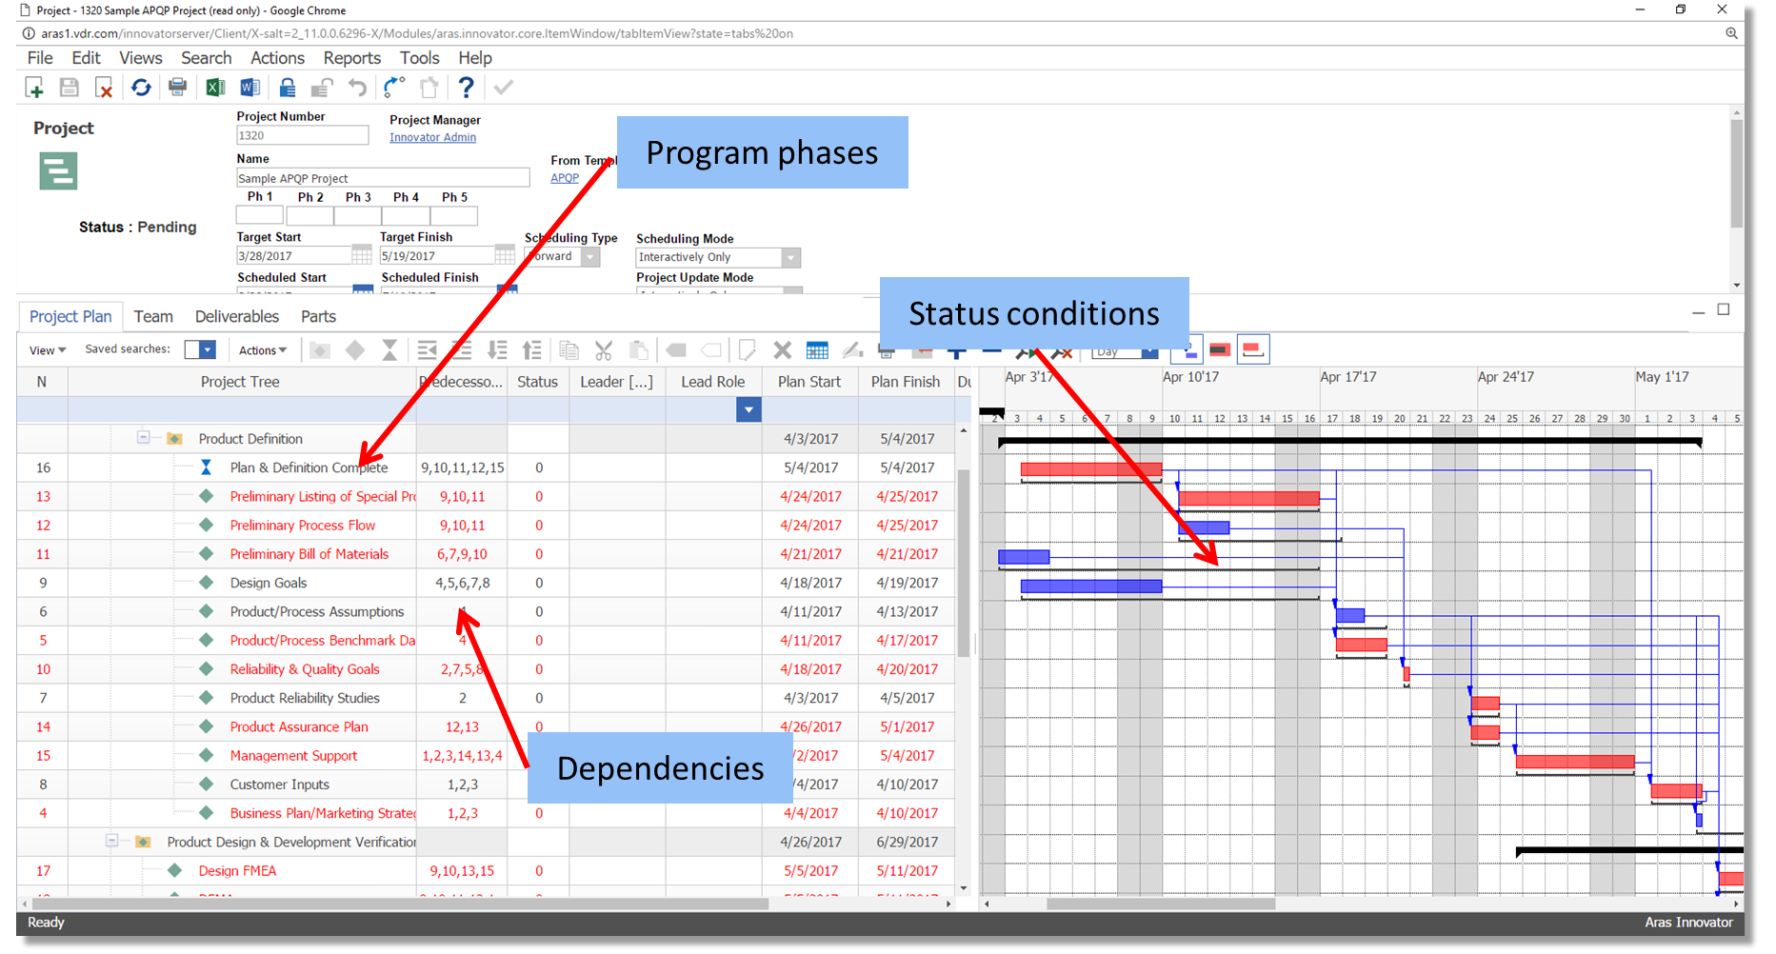1776x954 pixels.
Task: Export the project to Excel
Action: coord(214,88)
